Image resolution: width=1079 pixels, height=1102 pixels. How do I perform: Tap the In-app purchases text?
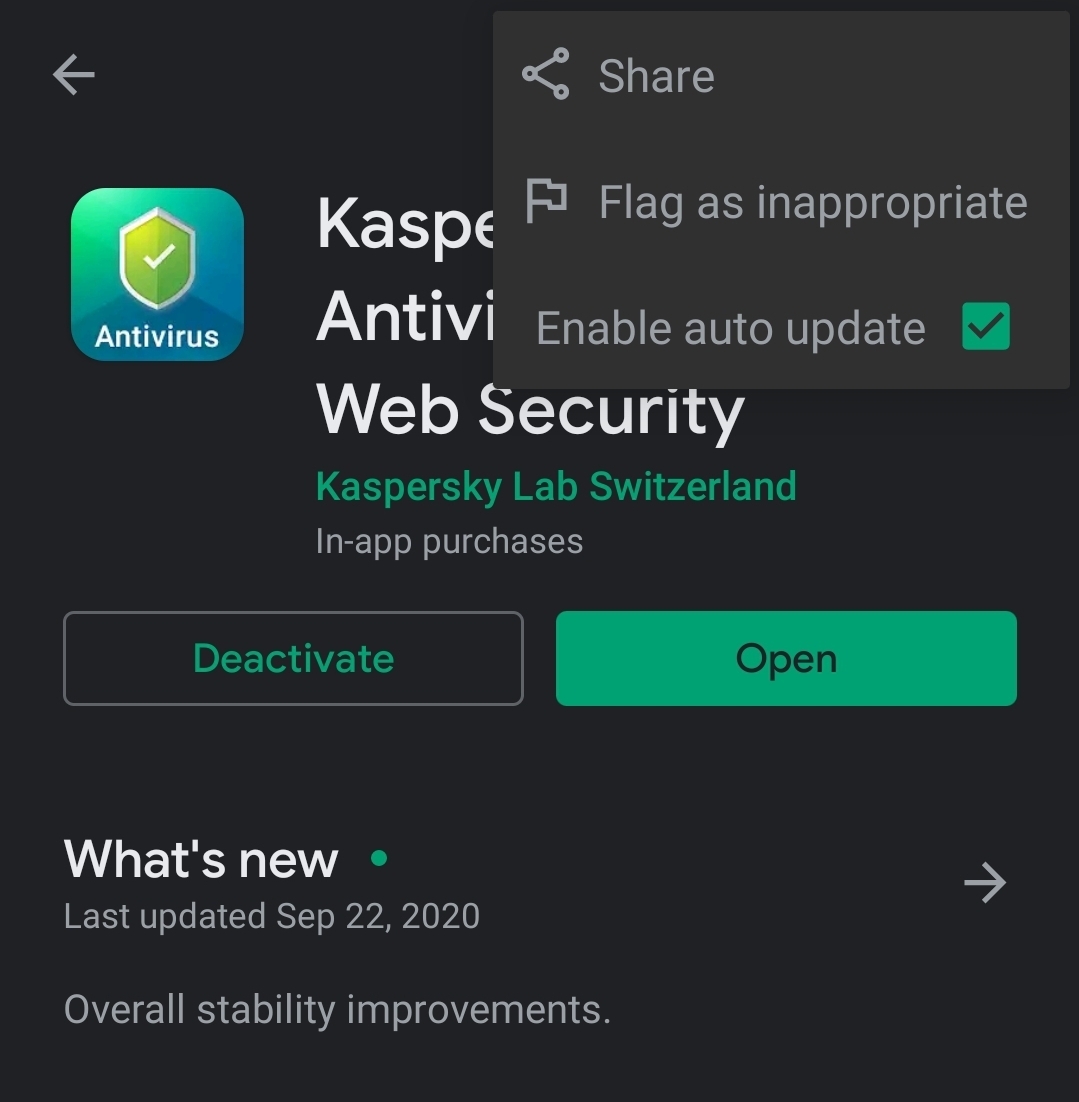pyautogui.click(x=449, y=542)
